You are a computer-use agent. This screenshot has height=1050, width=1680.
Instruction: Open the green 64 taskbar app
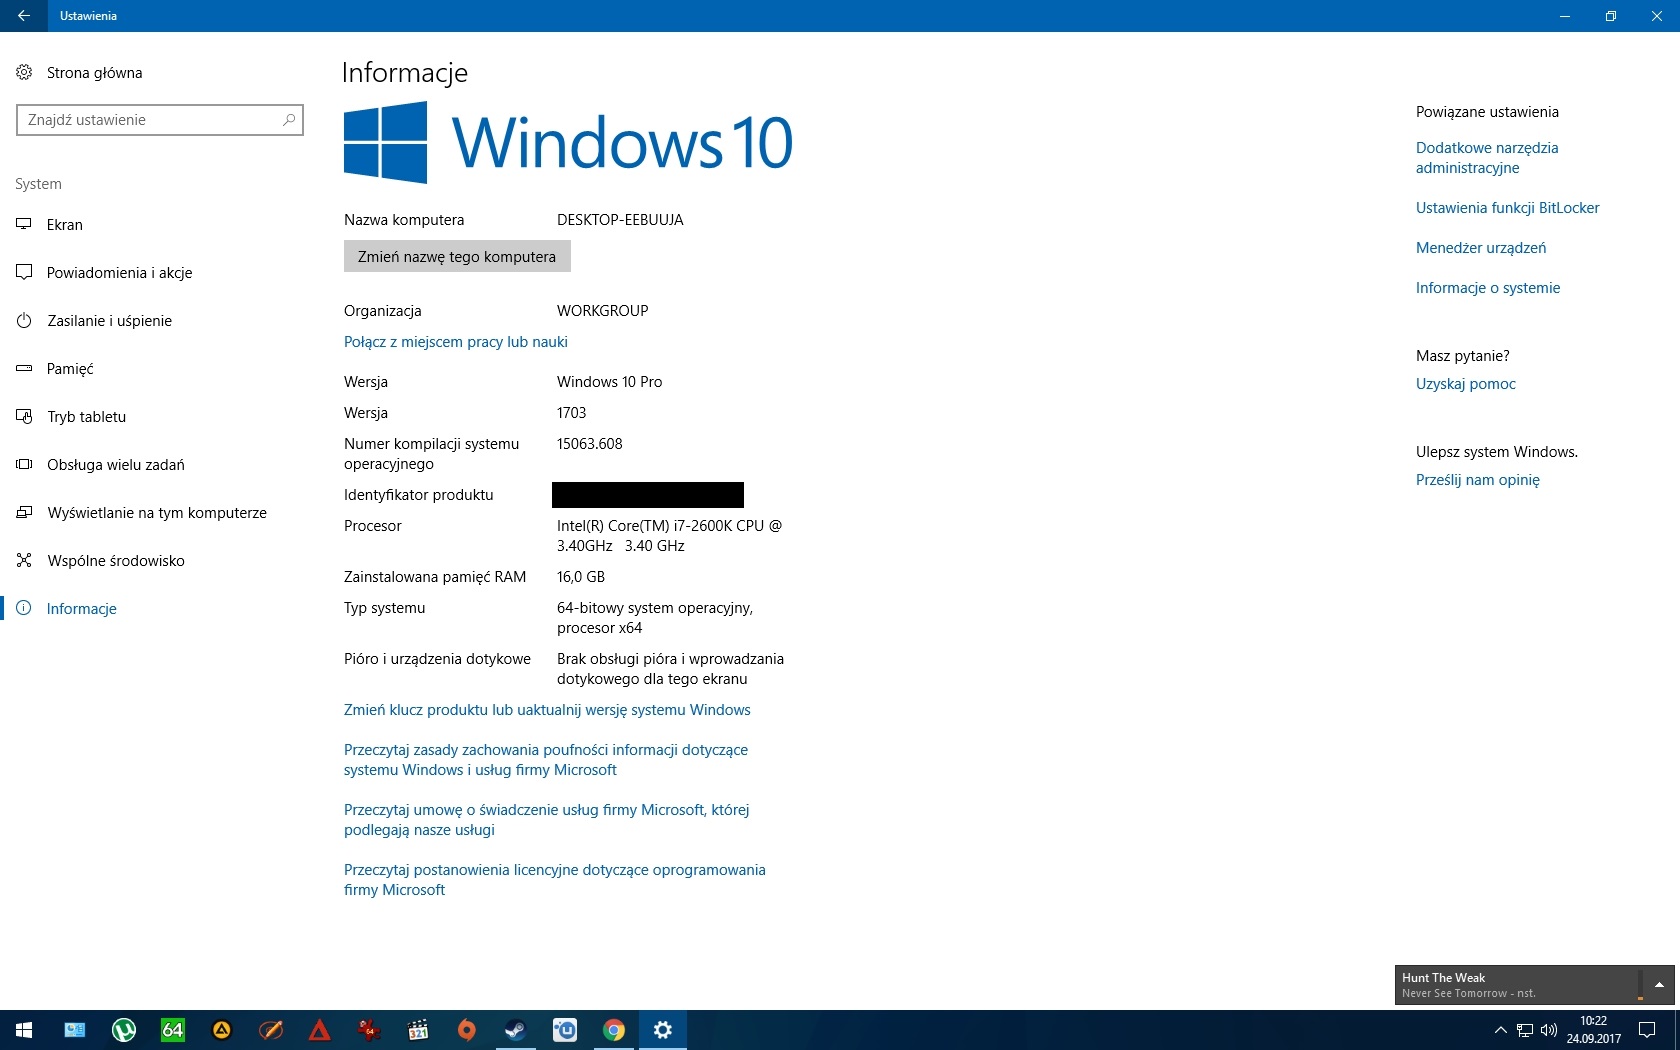[173, 1030]
